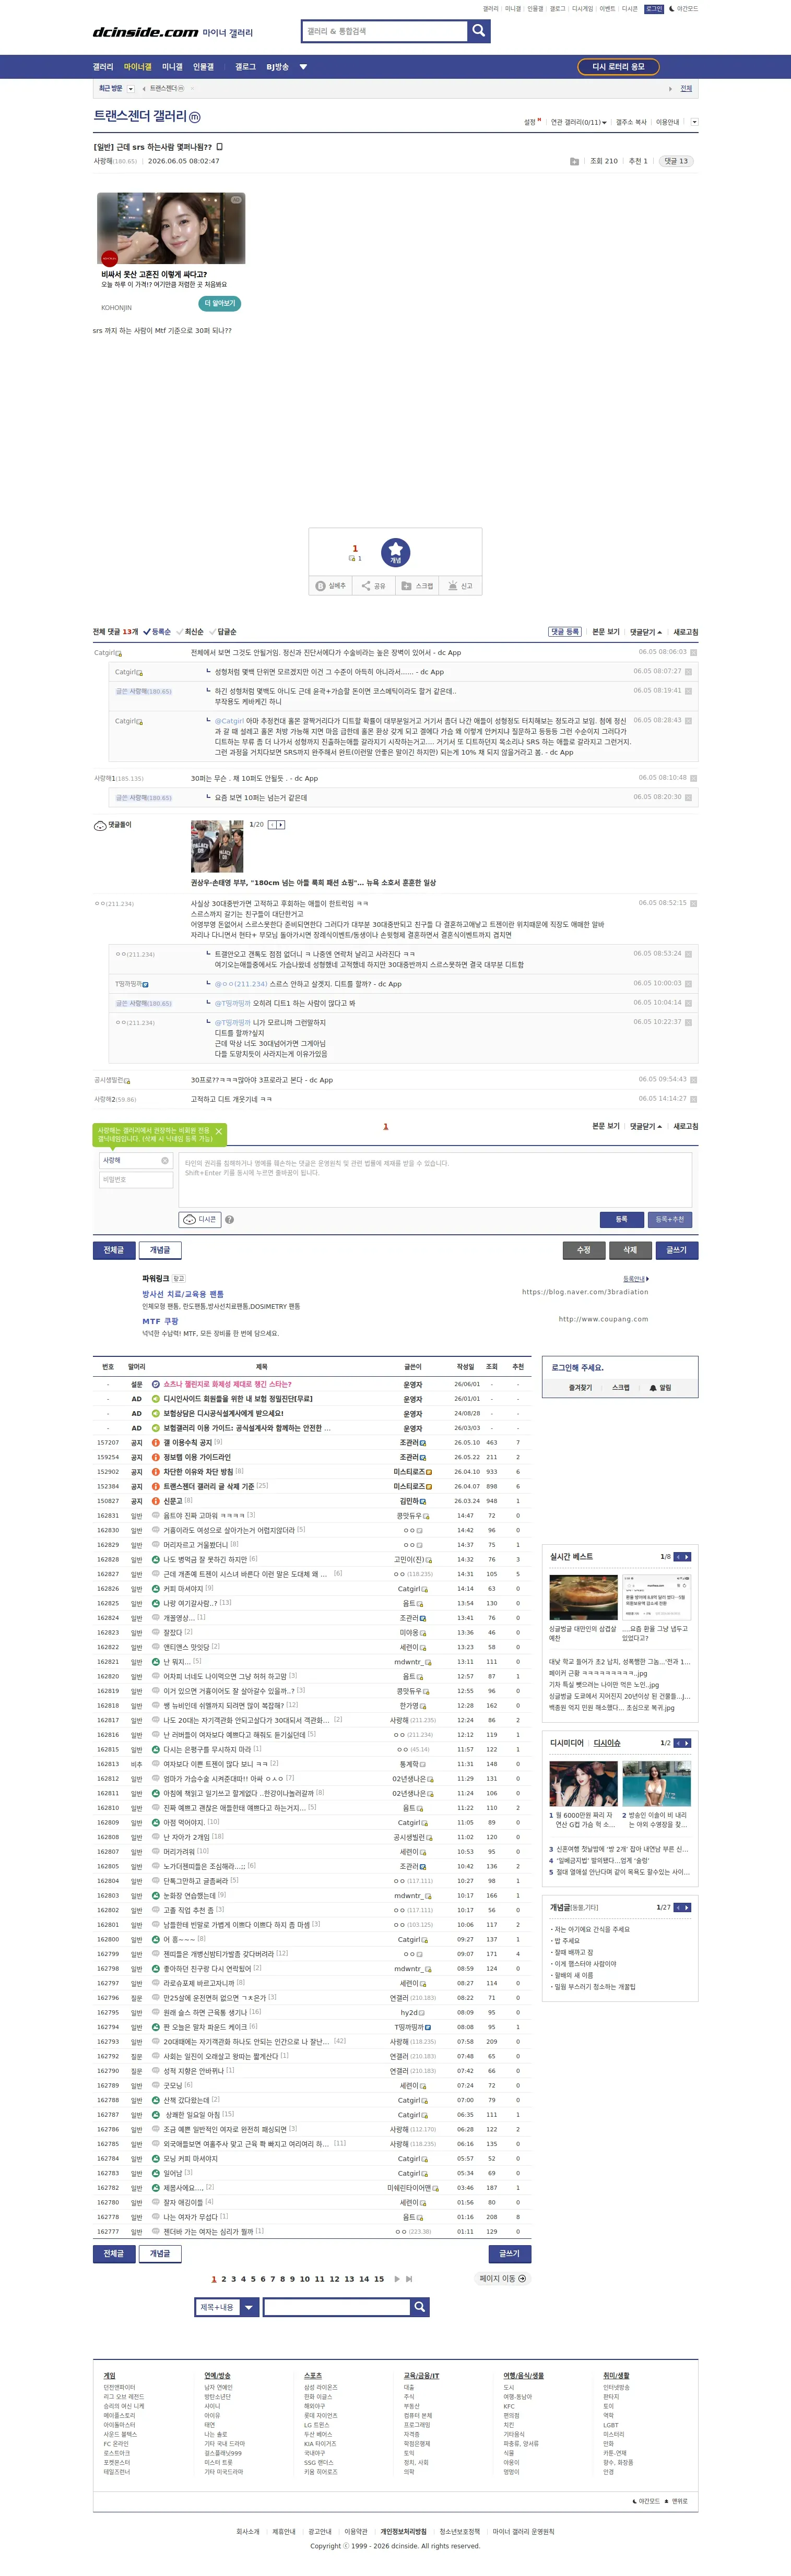
Task: Expand the main navigation dropdown arrow
Action: tap(303, 67)
